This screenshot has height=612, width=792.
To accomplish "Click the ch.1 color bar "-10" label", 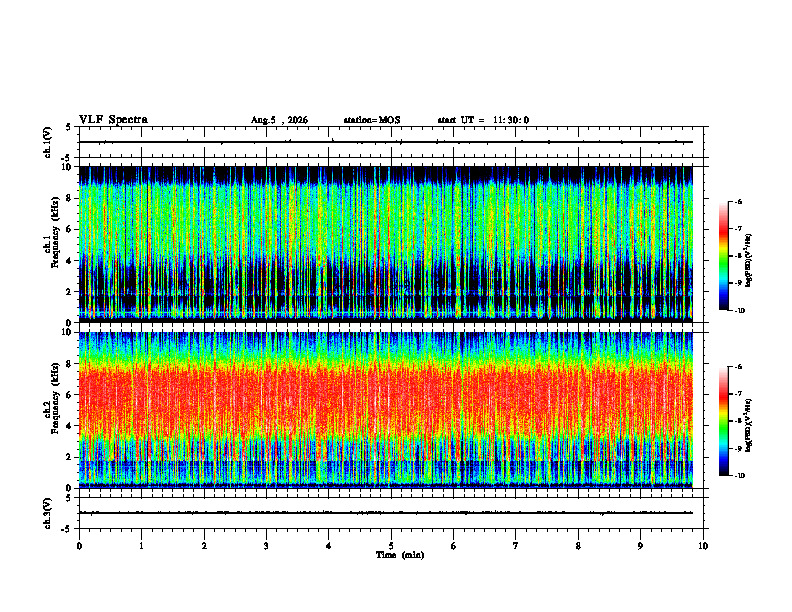I will point(740,310).
